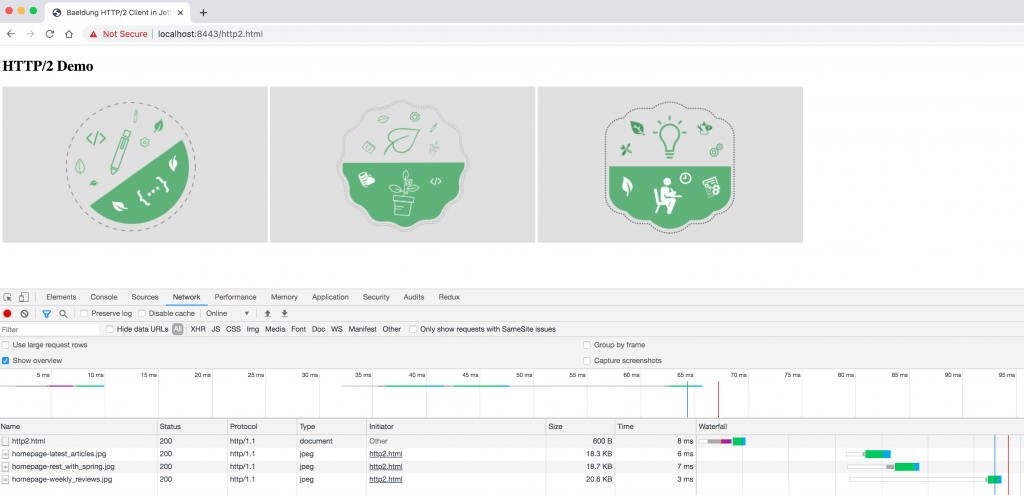Open the Performance tab
Image resolution: width=1024 pixels, height=495 pixels.
(x=236, y=297)
